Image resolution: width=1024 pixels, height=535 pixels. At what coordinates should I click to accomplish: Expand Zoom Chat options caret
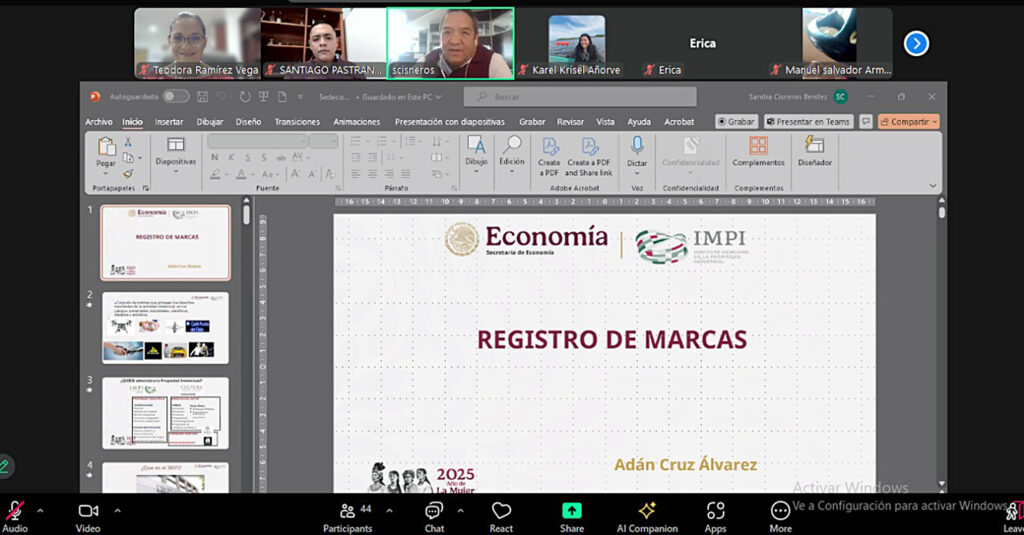click(x=460, y=511)
